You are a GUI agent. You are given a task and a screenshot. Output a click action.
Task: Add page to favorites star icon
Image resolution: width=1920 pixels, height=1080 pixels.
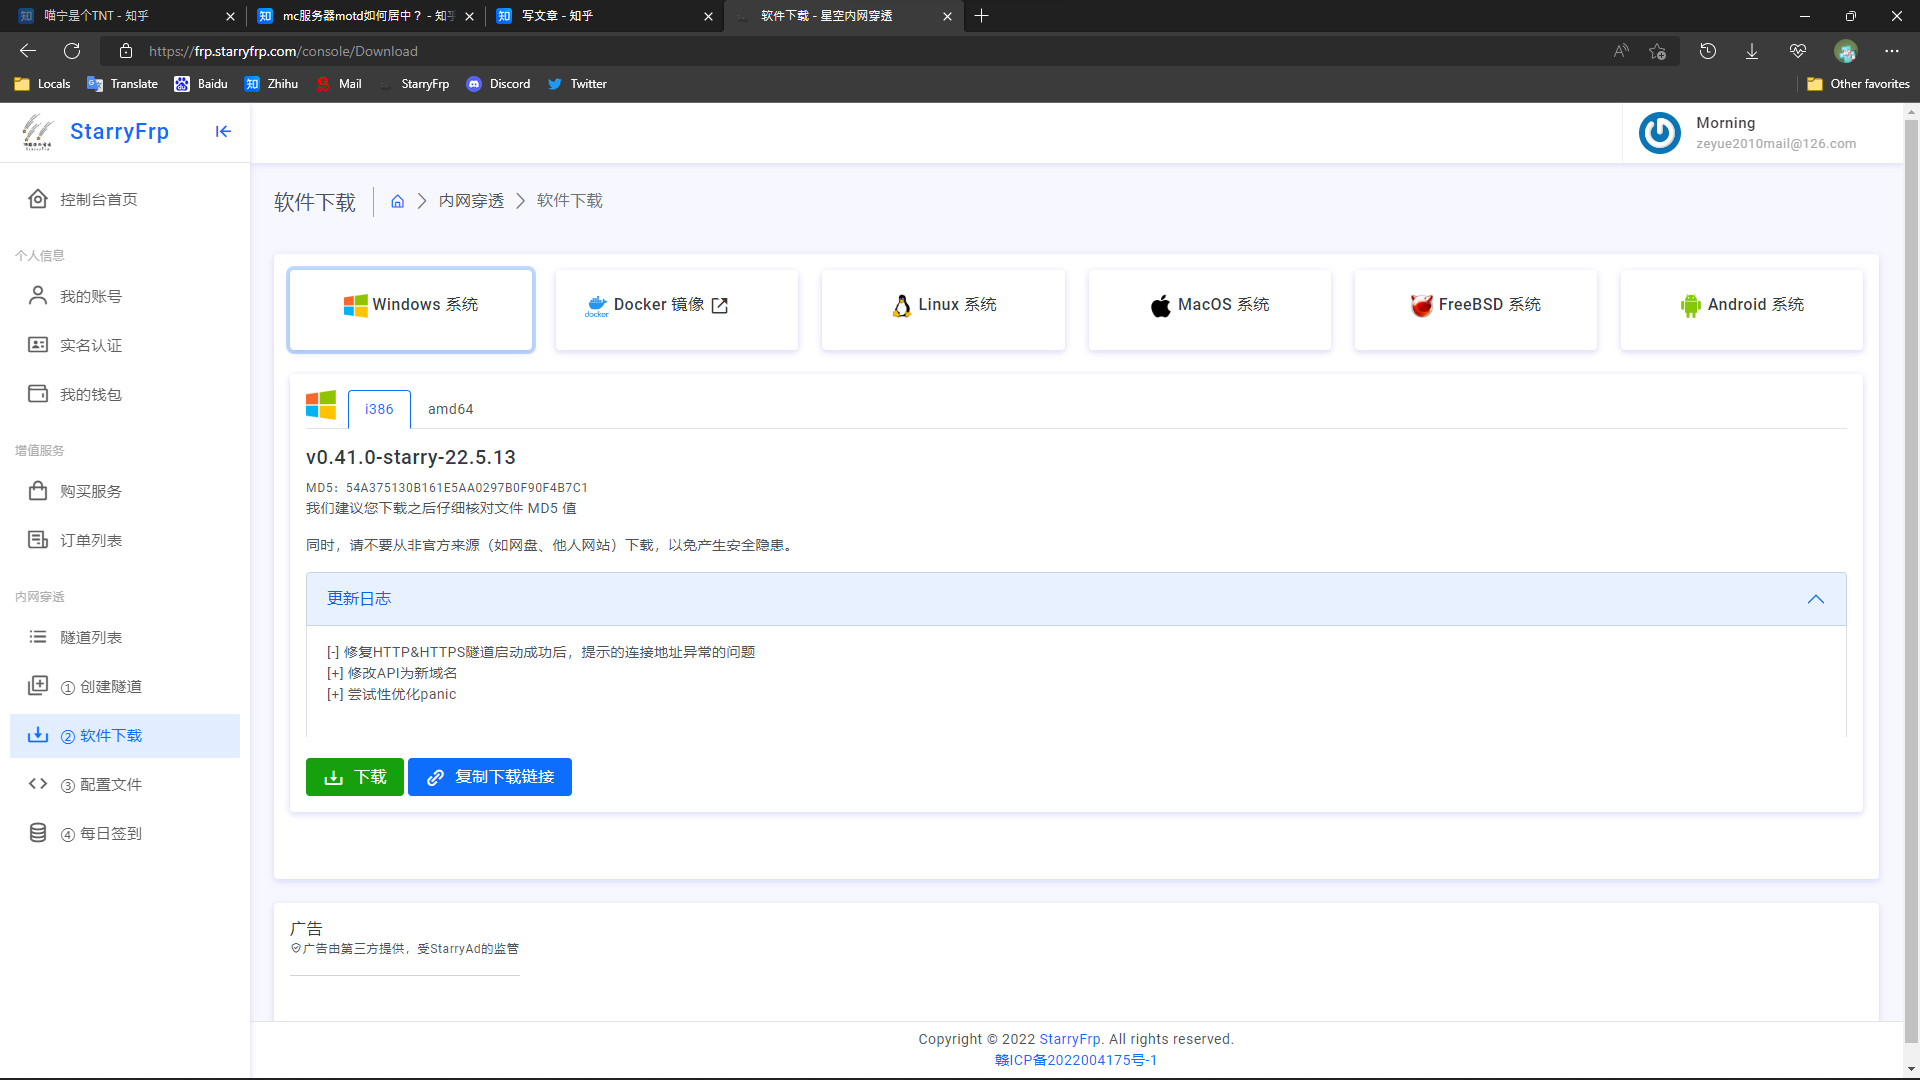tap(1658, 51)
